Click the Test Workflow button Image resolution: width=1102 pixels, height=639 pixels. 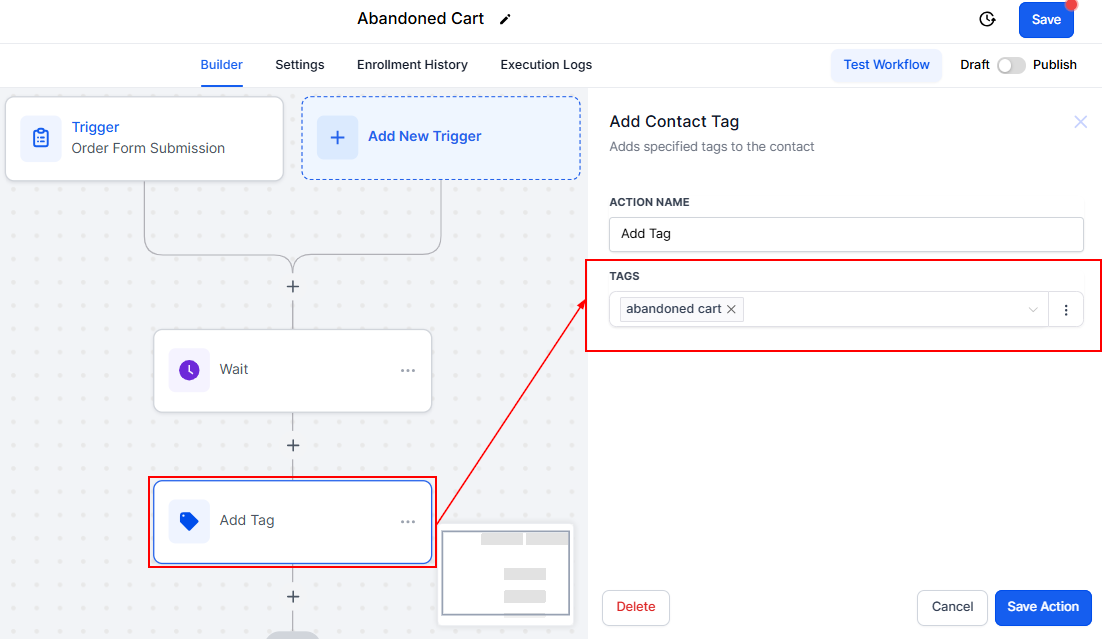886,65
